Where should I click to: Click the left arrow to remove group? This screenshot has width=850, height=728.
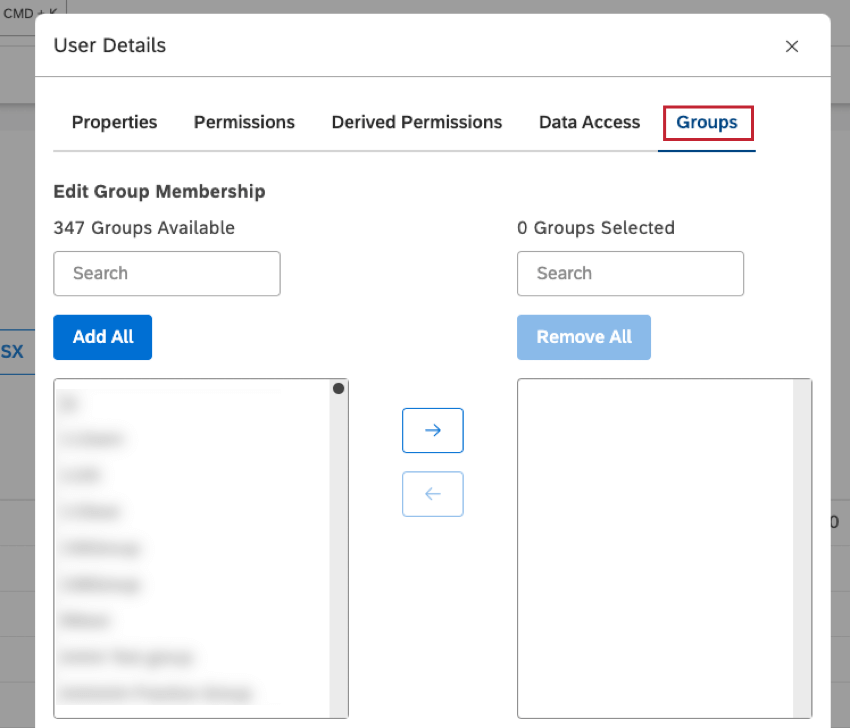[432, 494]
